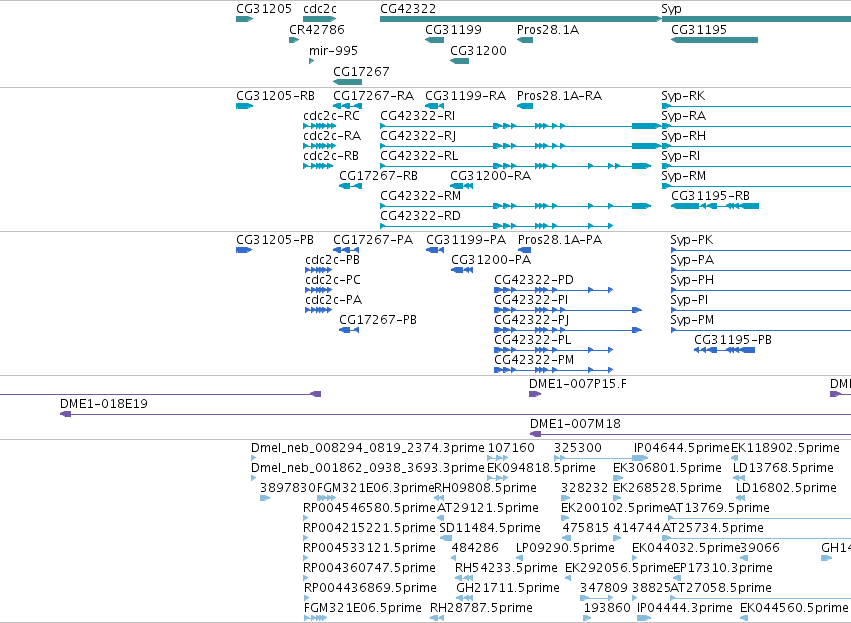Click mir-995 gene feature
Screen dimensions: 851x623
click(x=312, y=61)
